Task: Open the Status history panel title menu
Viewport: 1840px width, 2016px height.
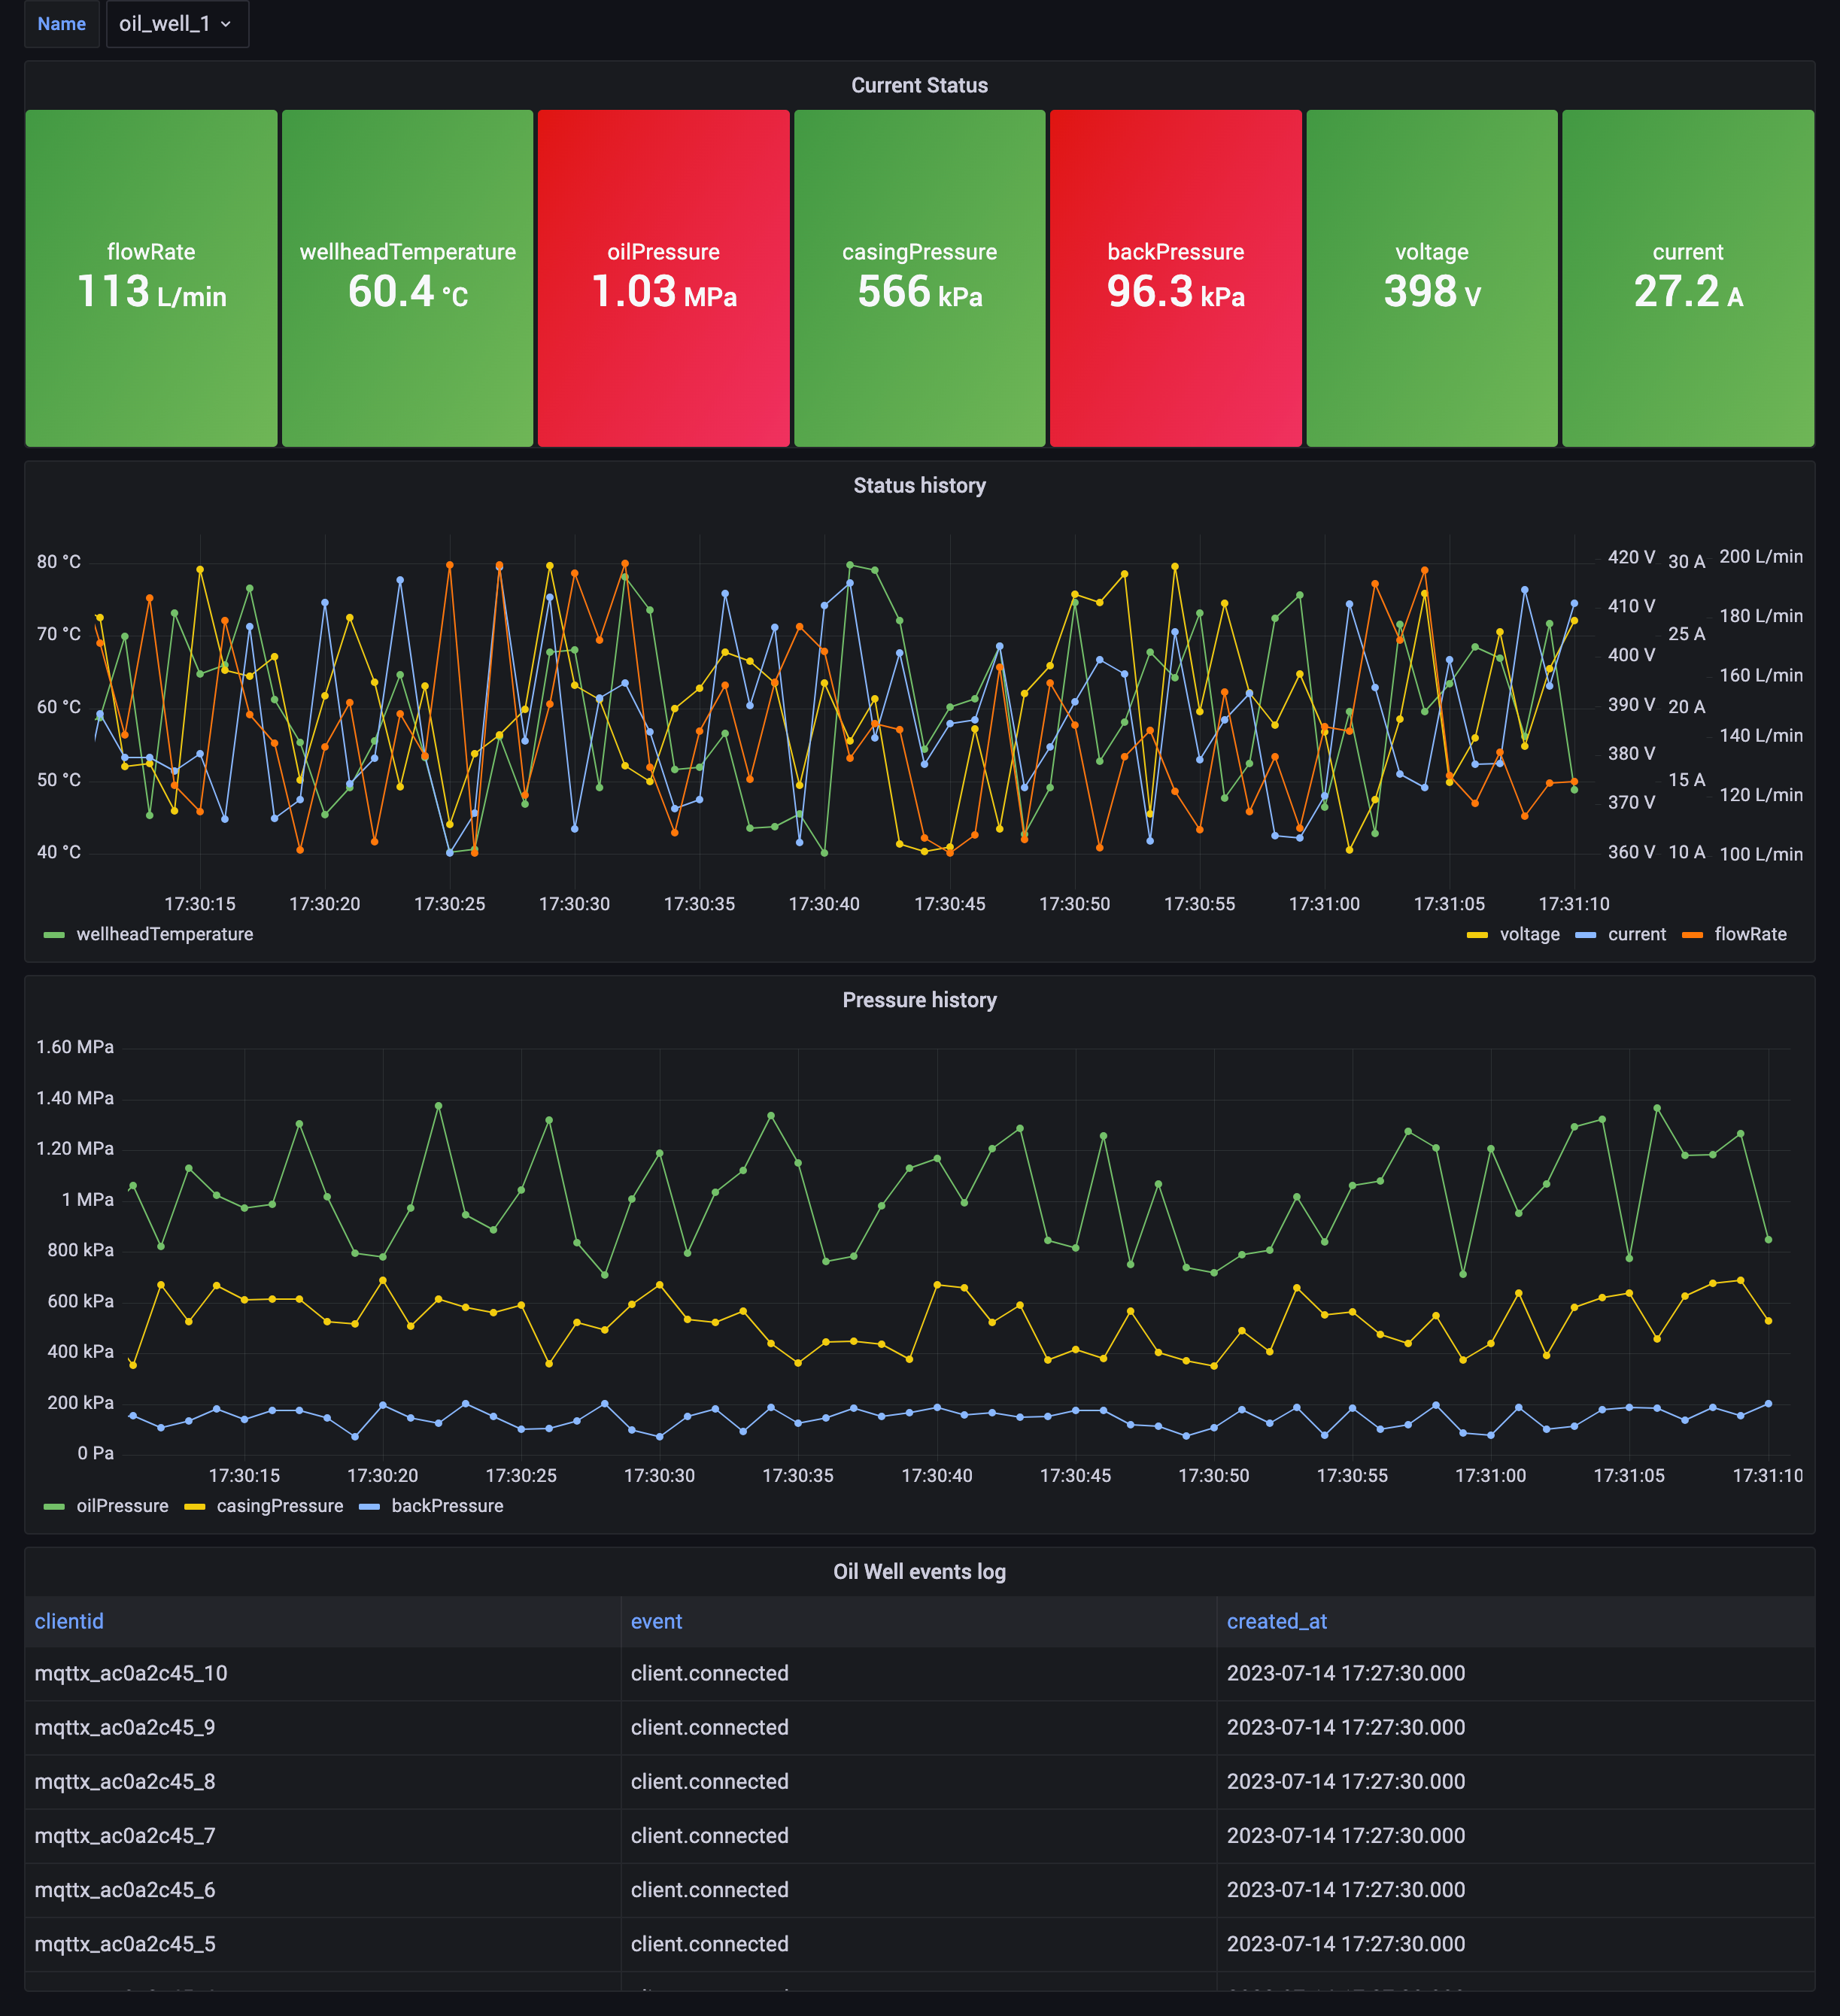Action: coord(919,486)
